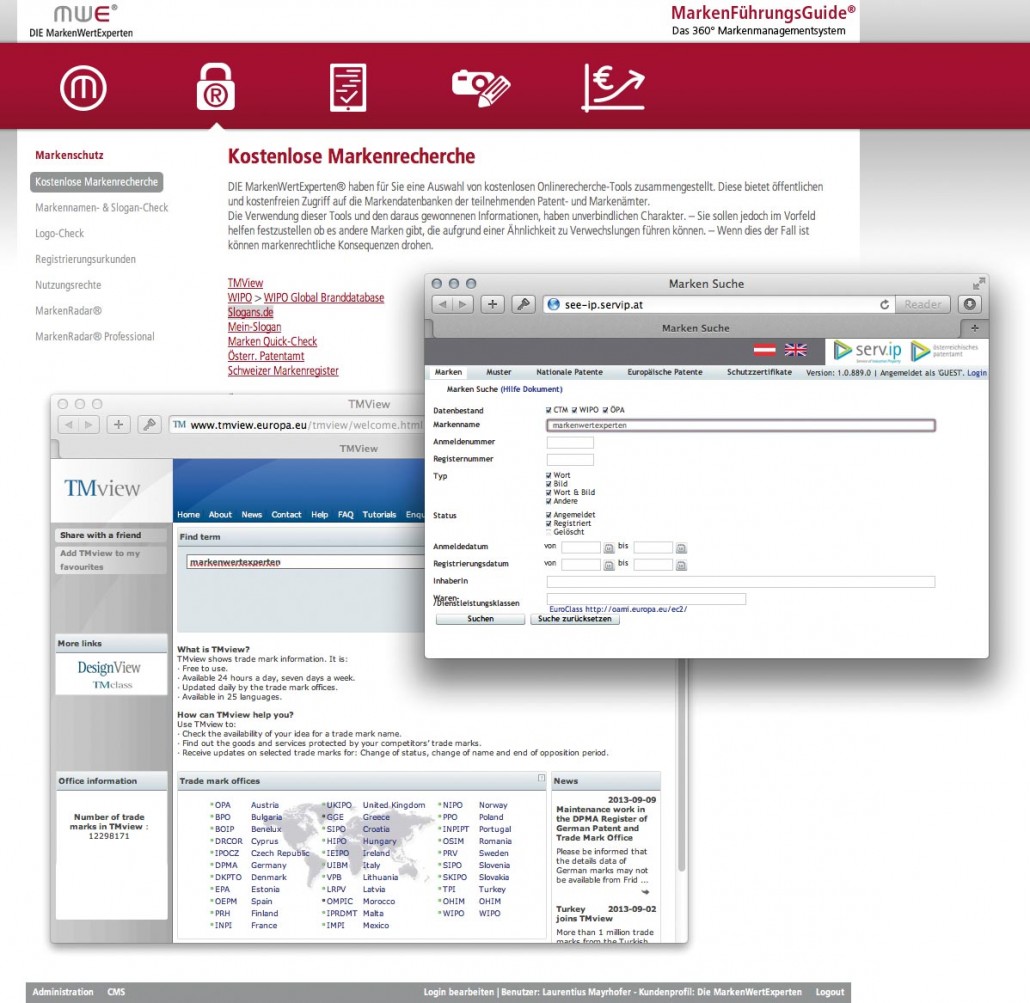Click the key icon in Marken Suche toolbar

click(x=524, y=304)
